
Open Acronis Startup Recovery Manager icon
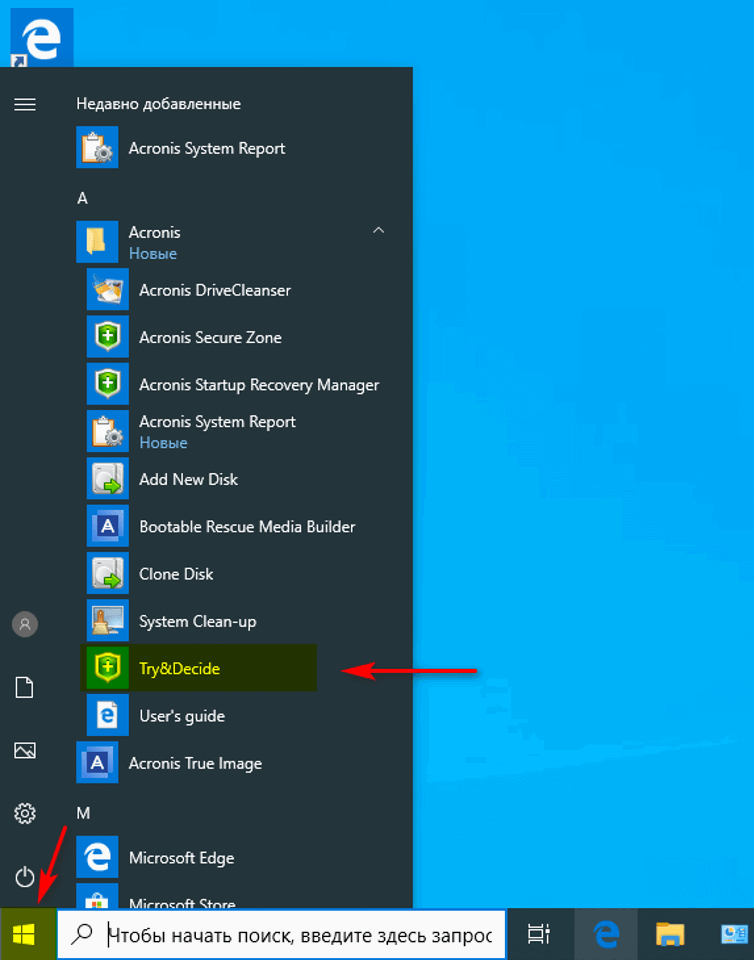click(x=108, y=383)
